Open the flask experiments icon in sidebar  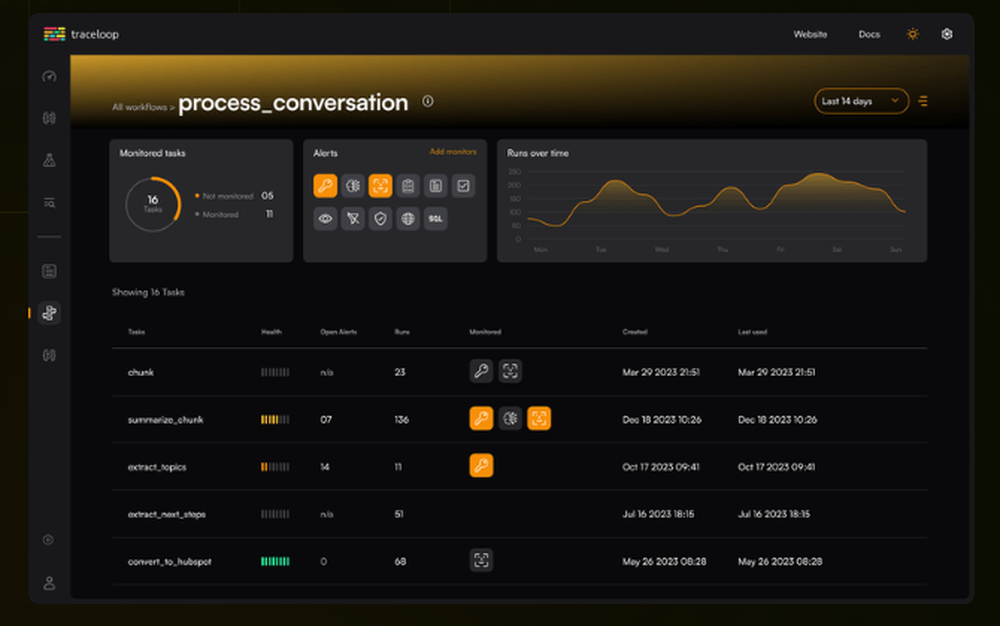point(49,160)
